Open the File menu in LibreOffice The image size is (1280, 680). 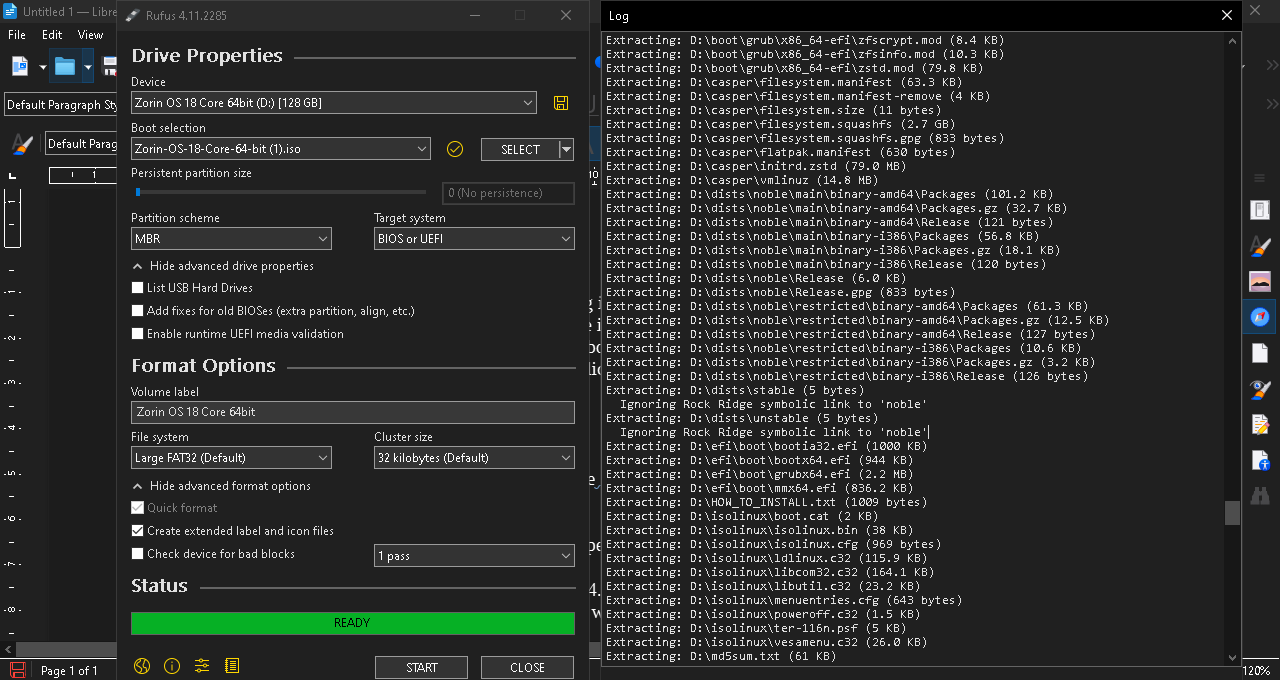(17, 35)
